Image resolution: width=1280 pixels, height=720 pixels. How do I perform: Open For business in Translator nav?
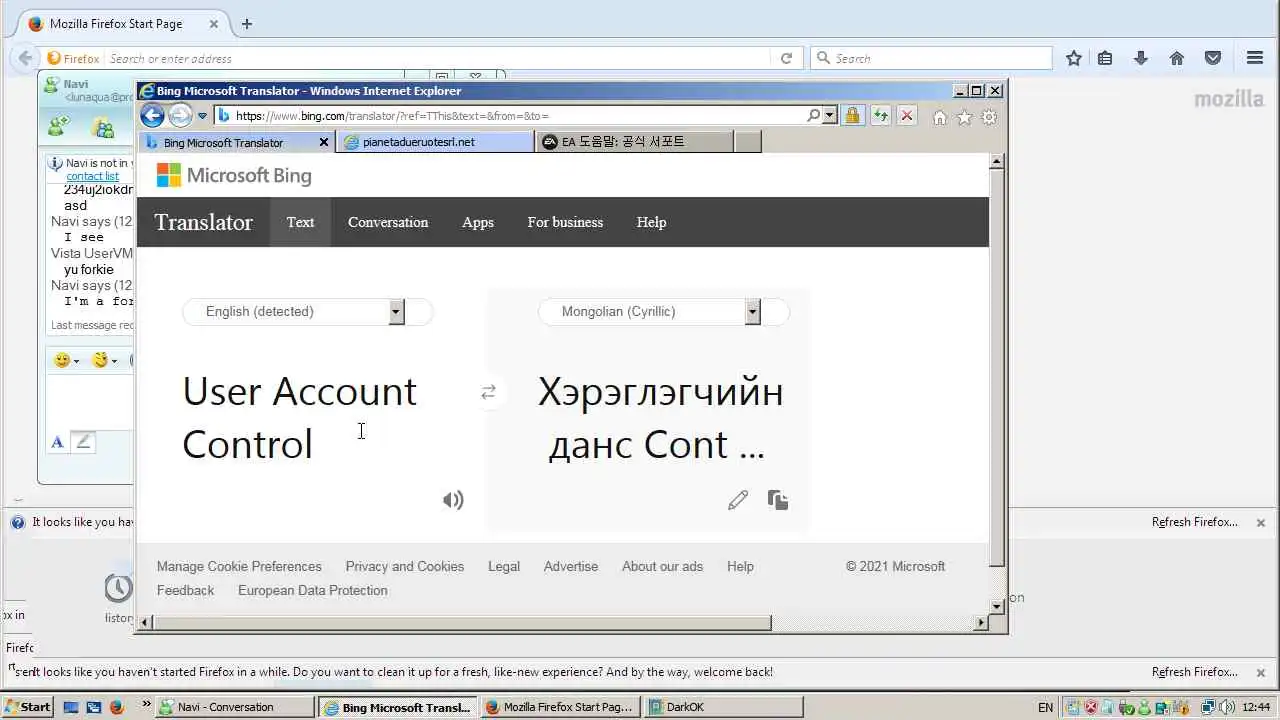(x=565, y=222)
